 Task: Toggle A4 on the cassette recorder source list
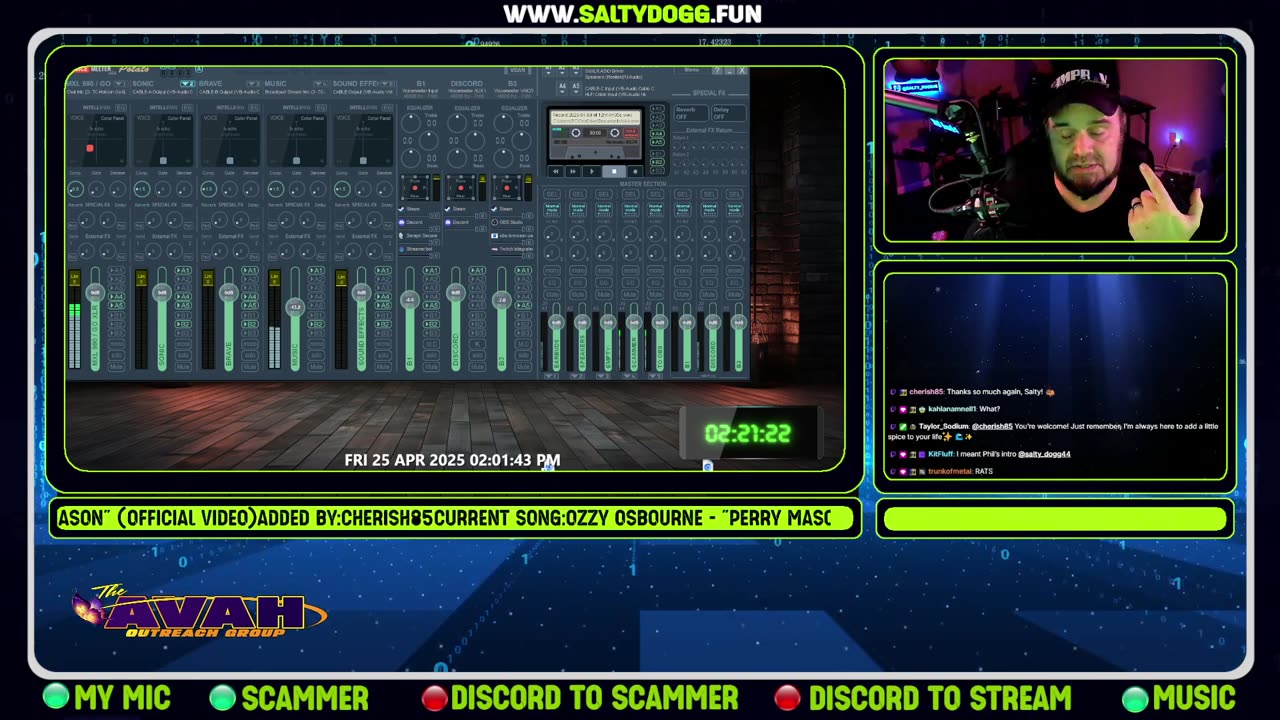click(657, 133)
